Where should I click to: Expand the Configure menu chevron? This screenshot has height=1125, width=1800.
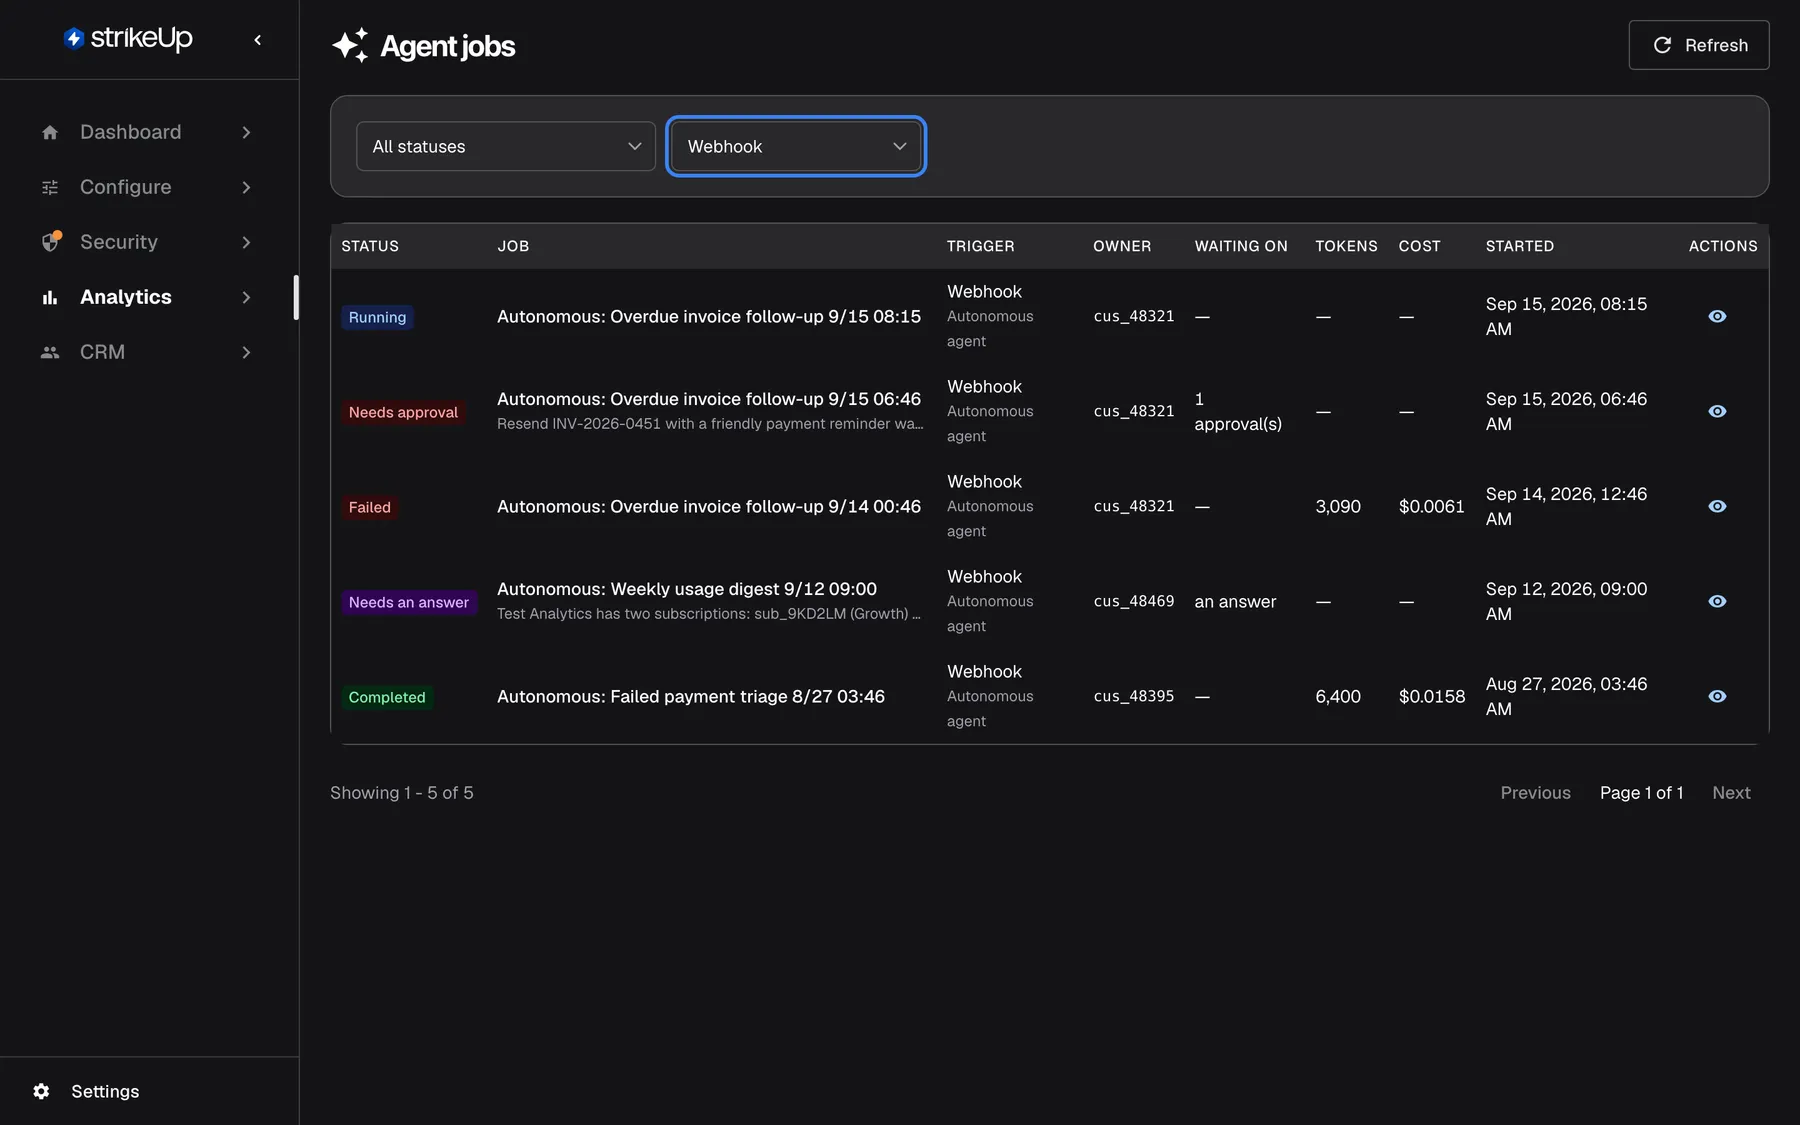click(x=246, y=187)
